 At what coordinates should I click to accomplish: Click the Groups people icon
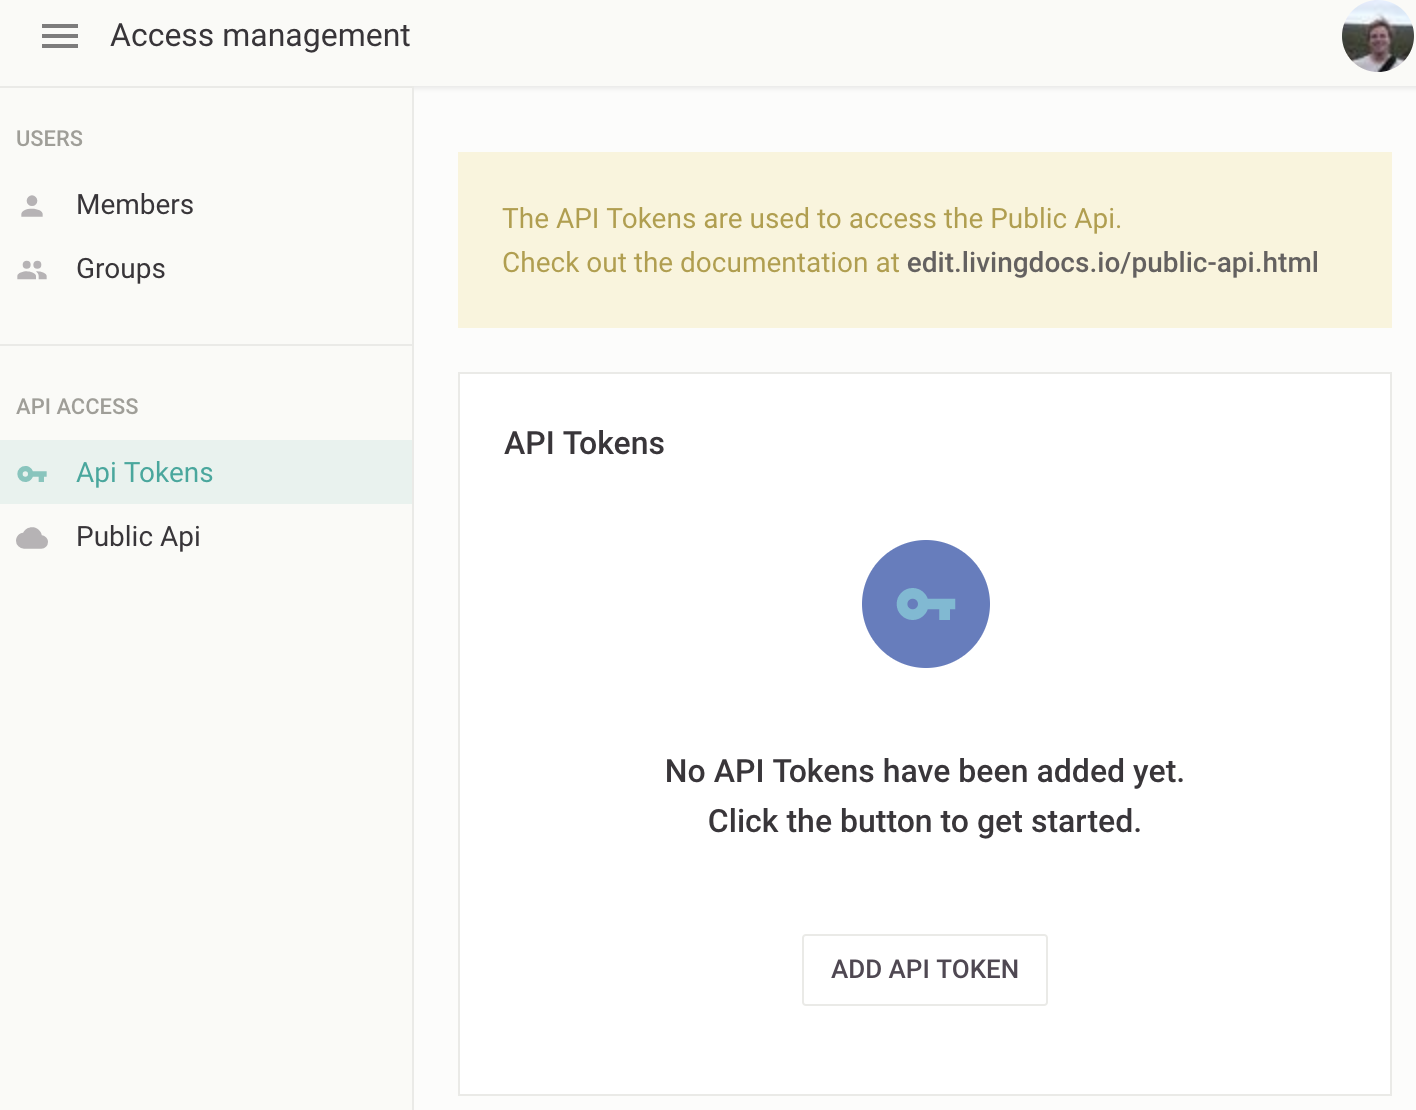[x=32, y=270]
